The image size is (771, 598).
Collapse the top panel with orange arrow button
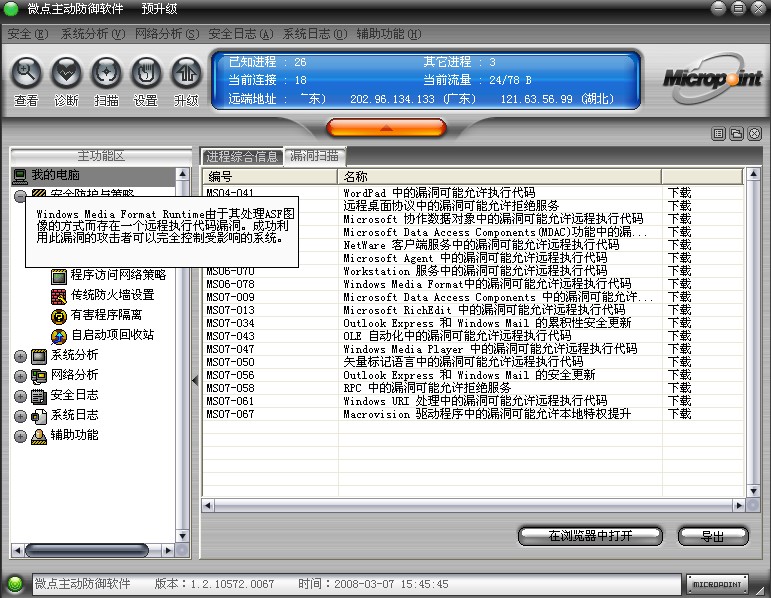pyautogui.click(x=386, y=128)
